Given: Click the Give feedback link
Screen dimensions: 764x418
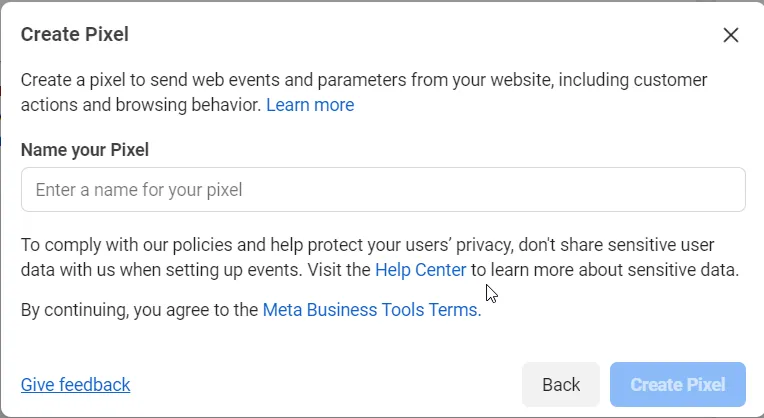Looking at the screenshot, I should [75, 385].
